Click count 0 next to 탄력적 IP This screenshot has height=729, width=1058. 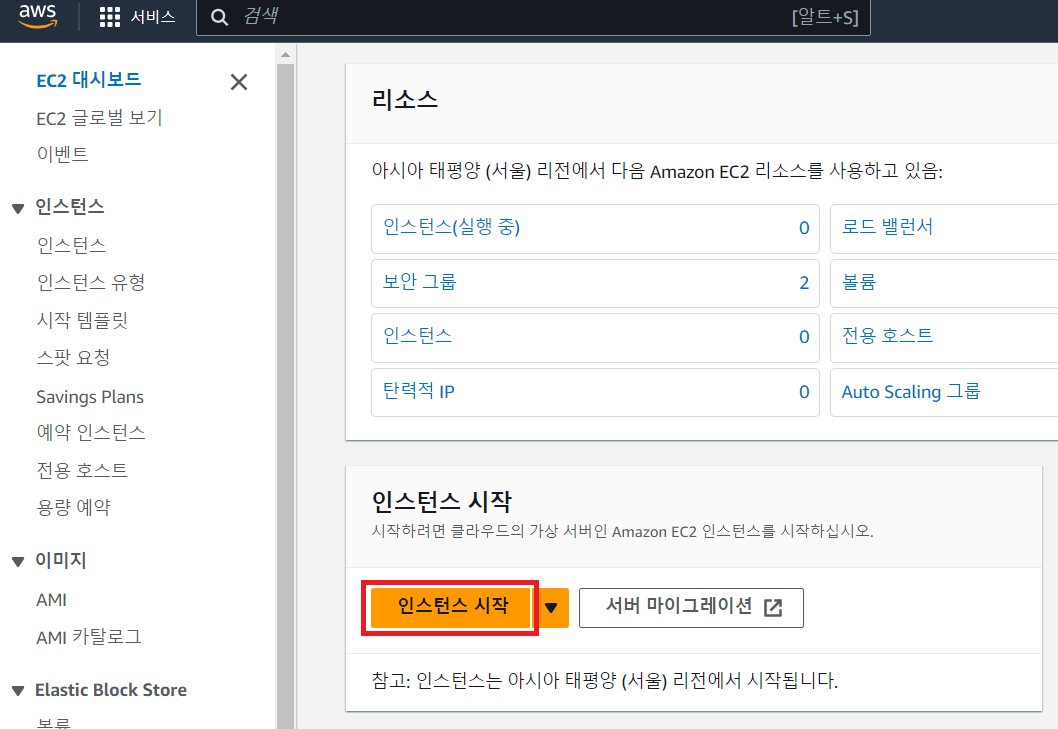(x=804, y=392)
